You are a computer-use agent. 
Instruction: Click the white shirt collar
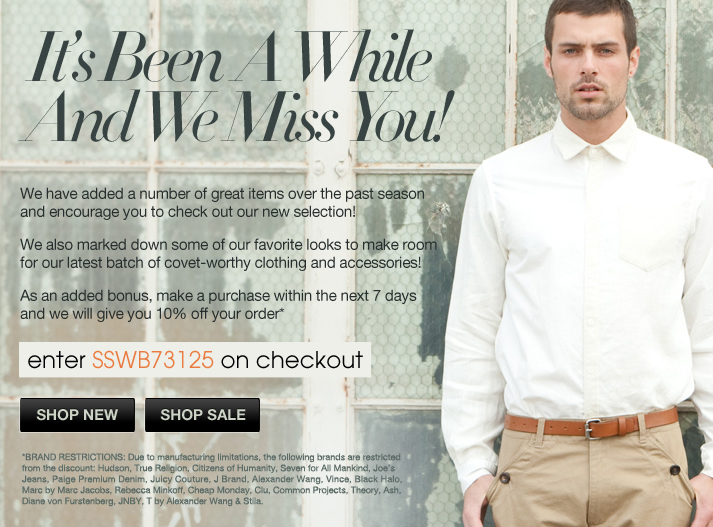[593, 139]
